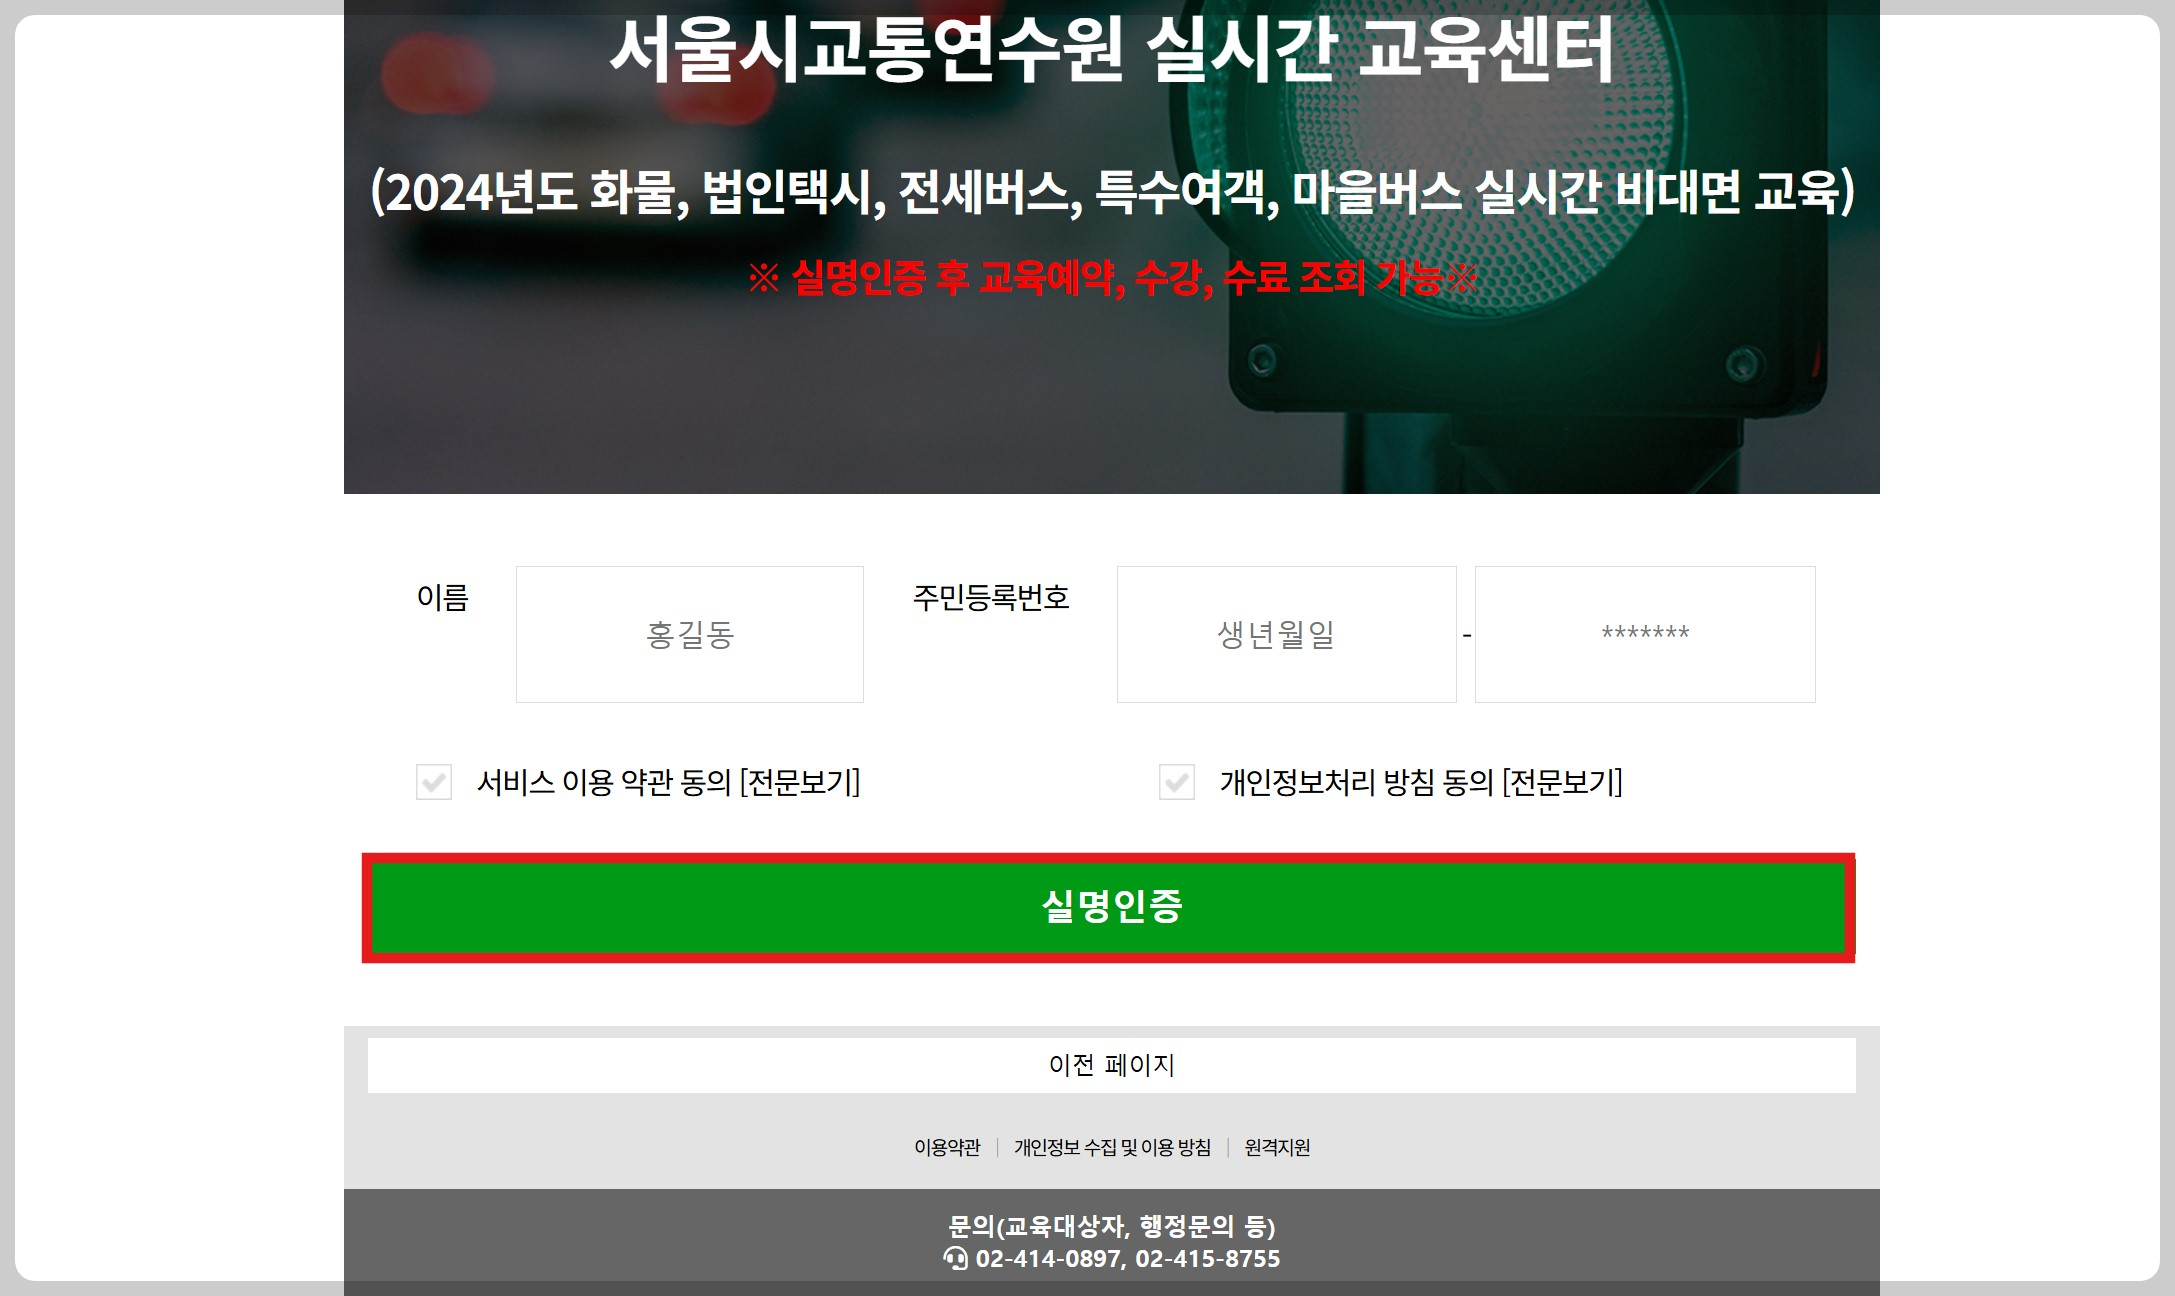Click the 생년월일 input field
This screenshot has width=2175, height=1296.
click(x=1286, y=634)
